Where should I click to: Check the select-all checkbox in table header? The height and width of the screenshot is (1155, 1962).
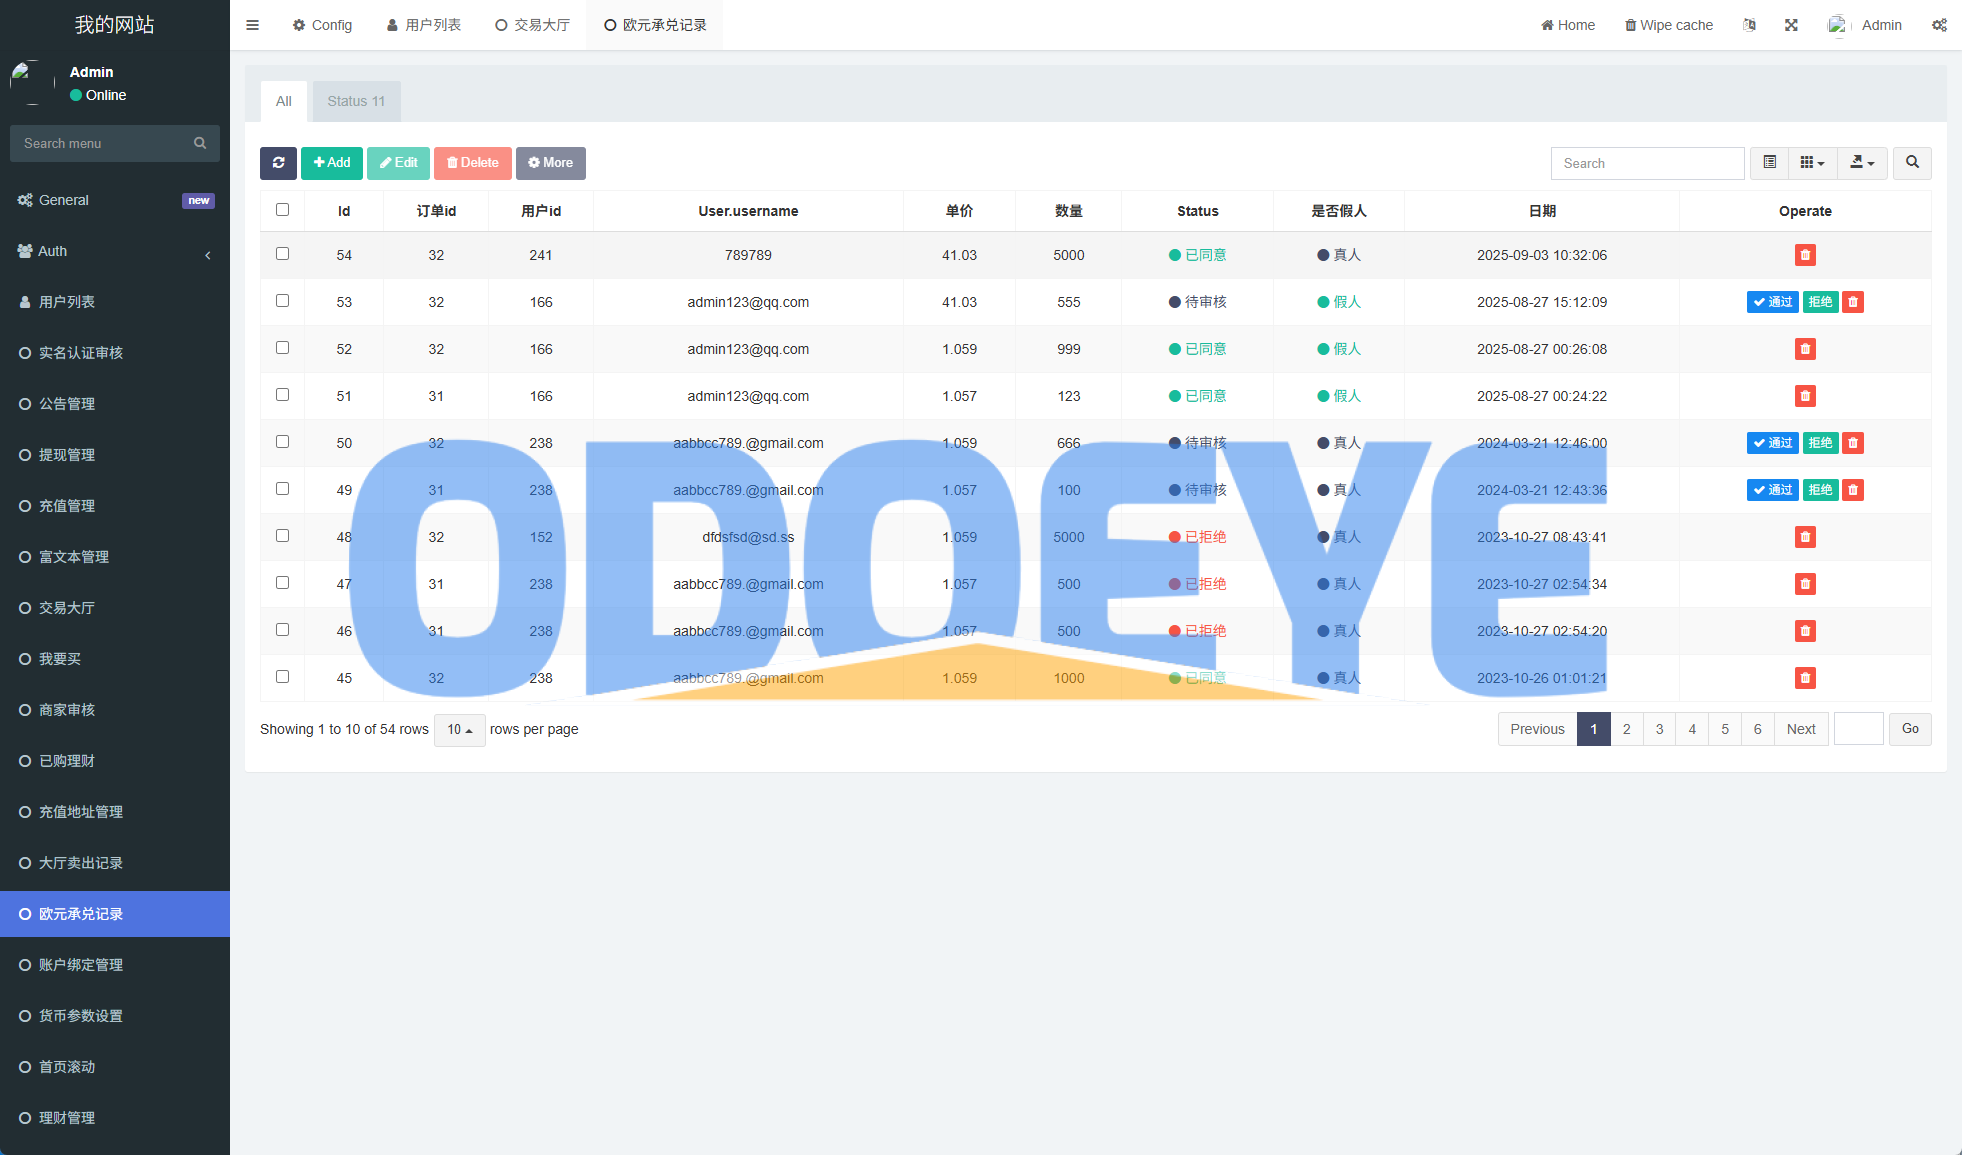(282, 210)
